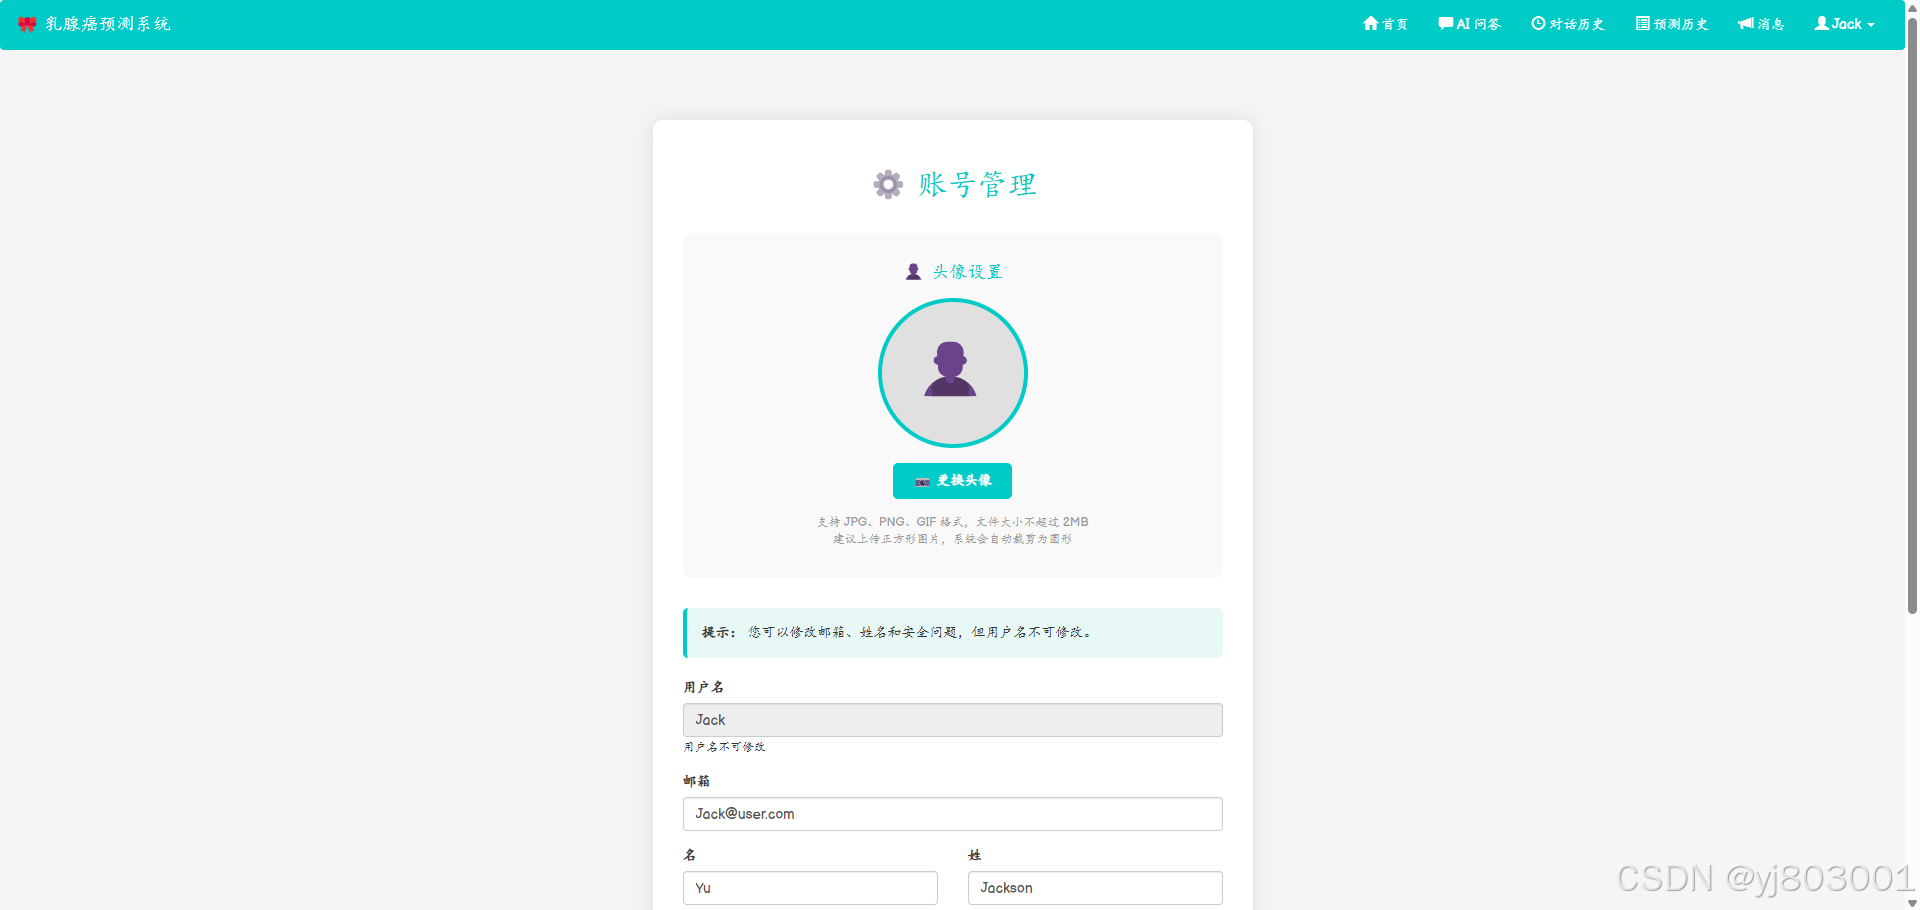
Task: Expand the Jack user dropdown
Action: point(1845,24)
